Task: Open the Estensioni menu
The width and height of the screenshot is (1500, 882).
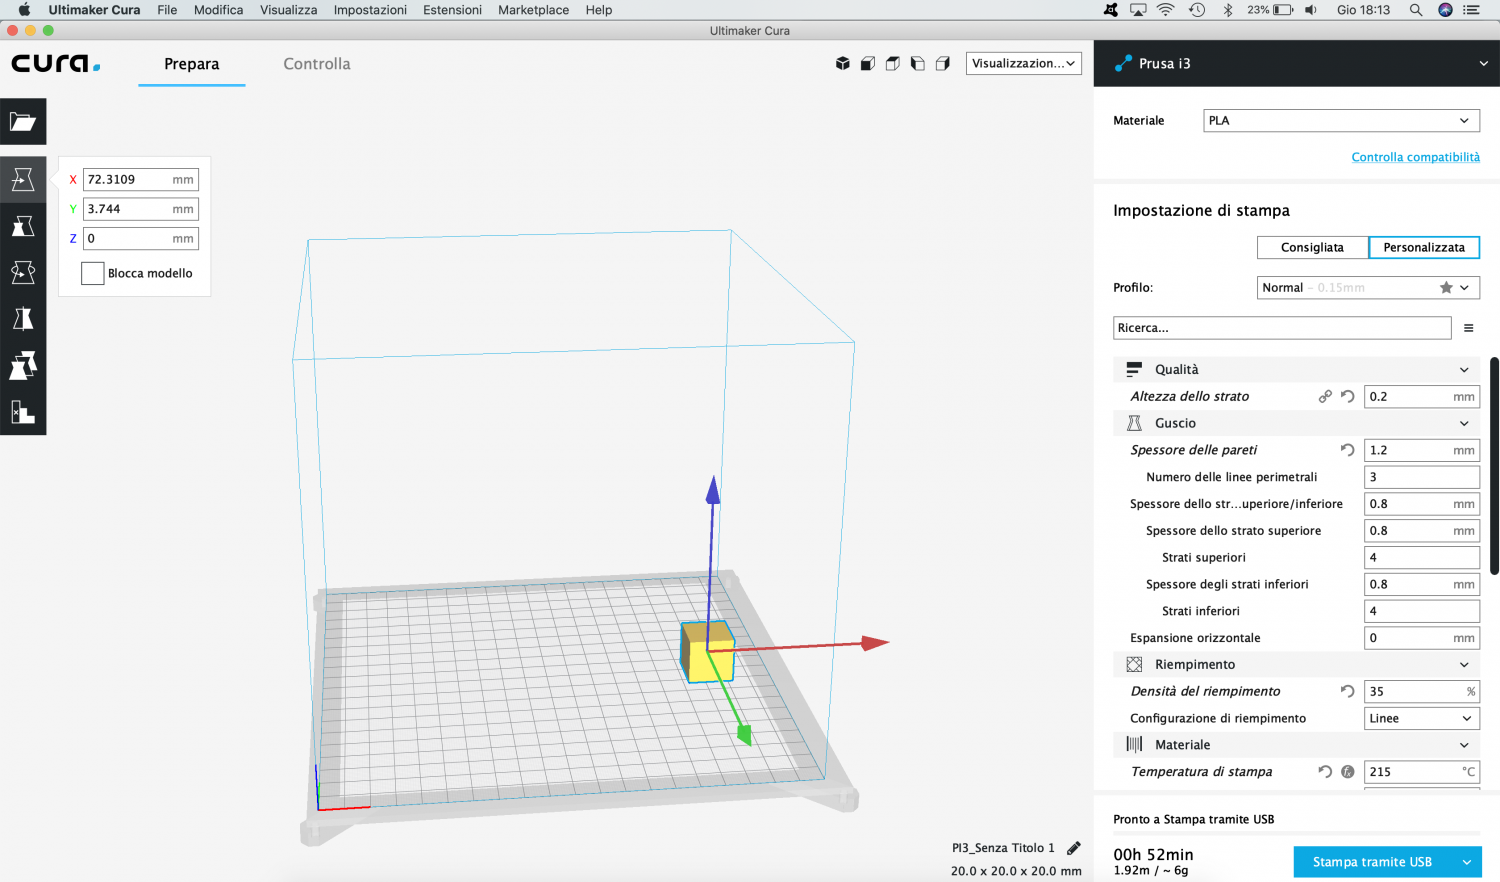Action: click(x=452, y=10)
